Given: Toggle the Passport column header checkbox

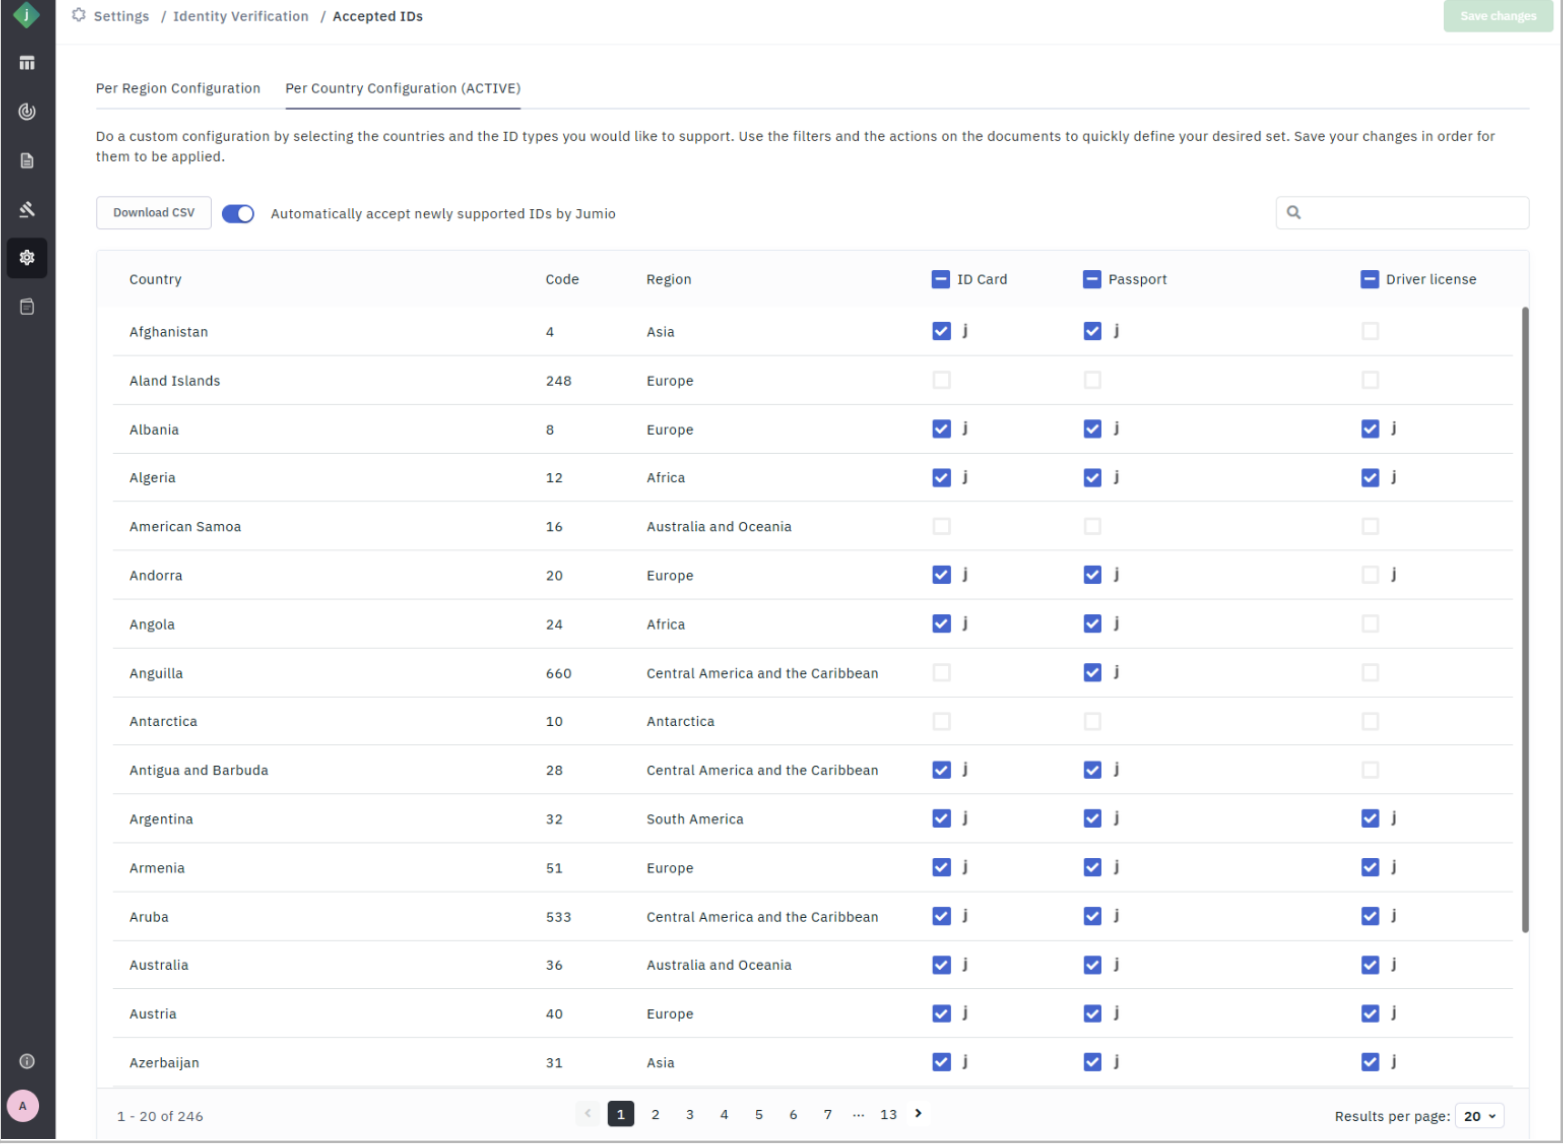Looking at the screenshot, I should pos(1092,280).
